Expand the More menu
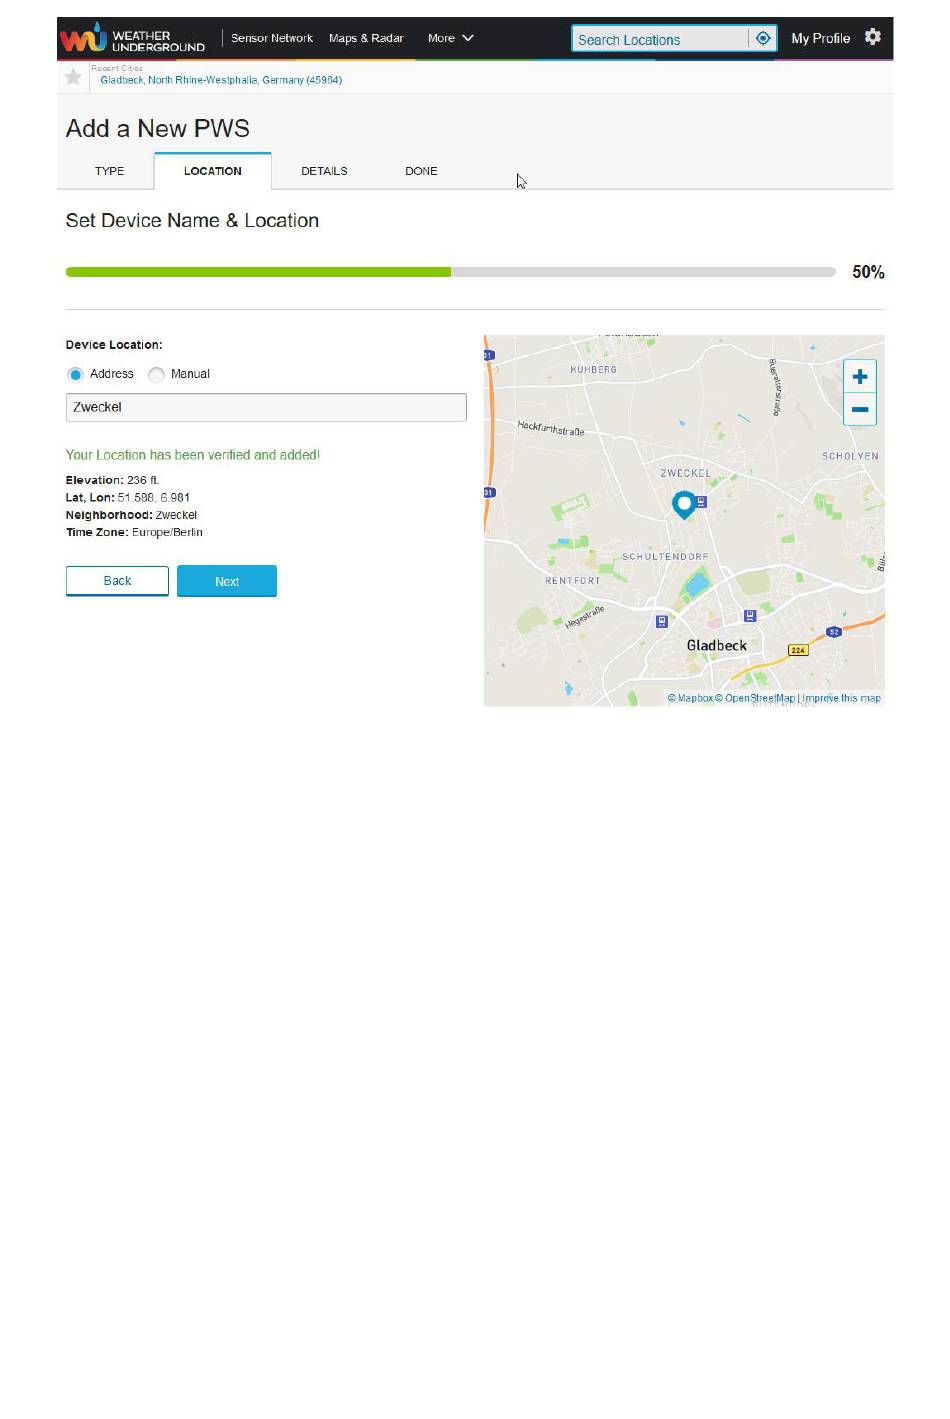 coord(450,38)
